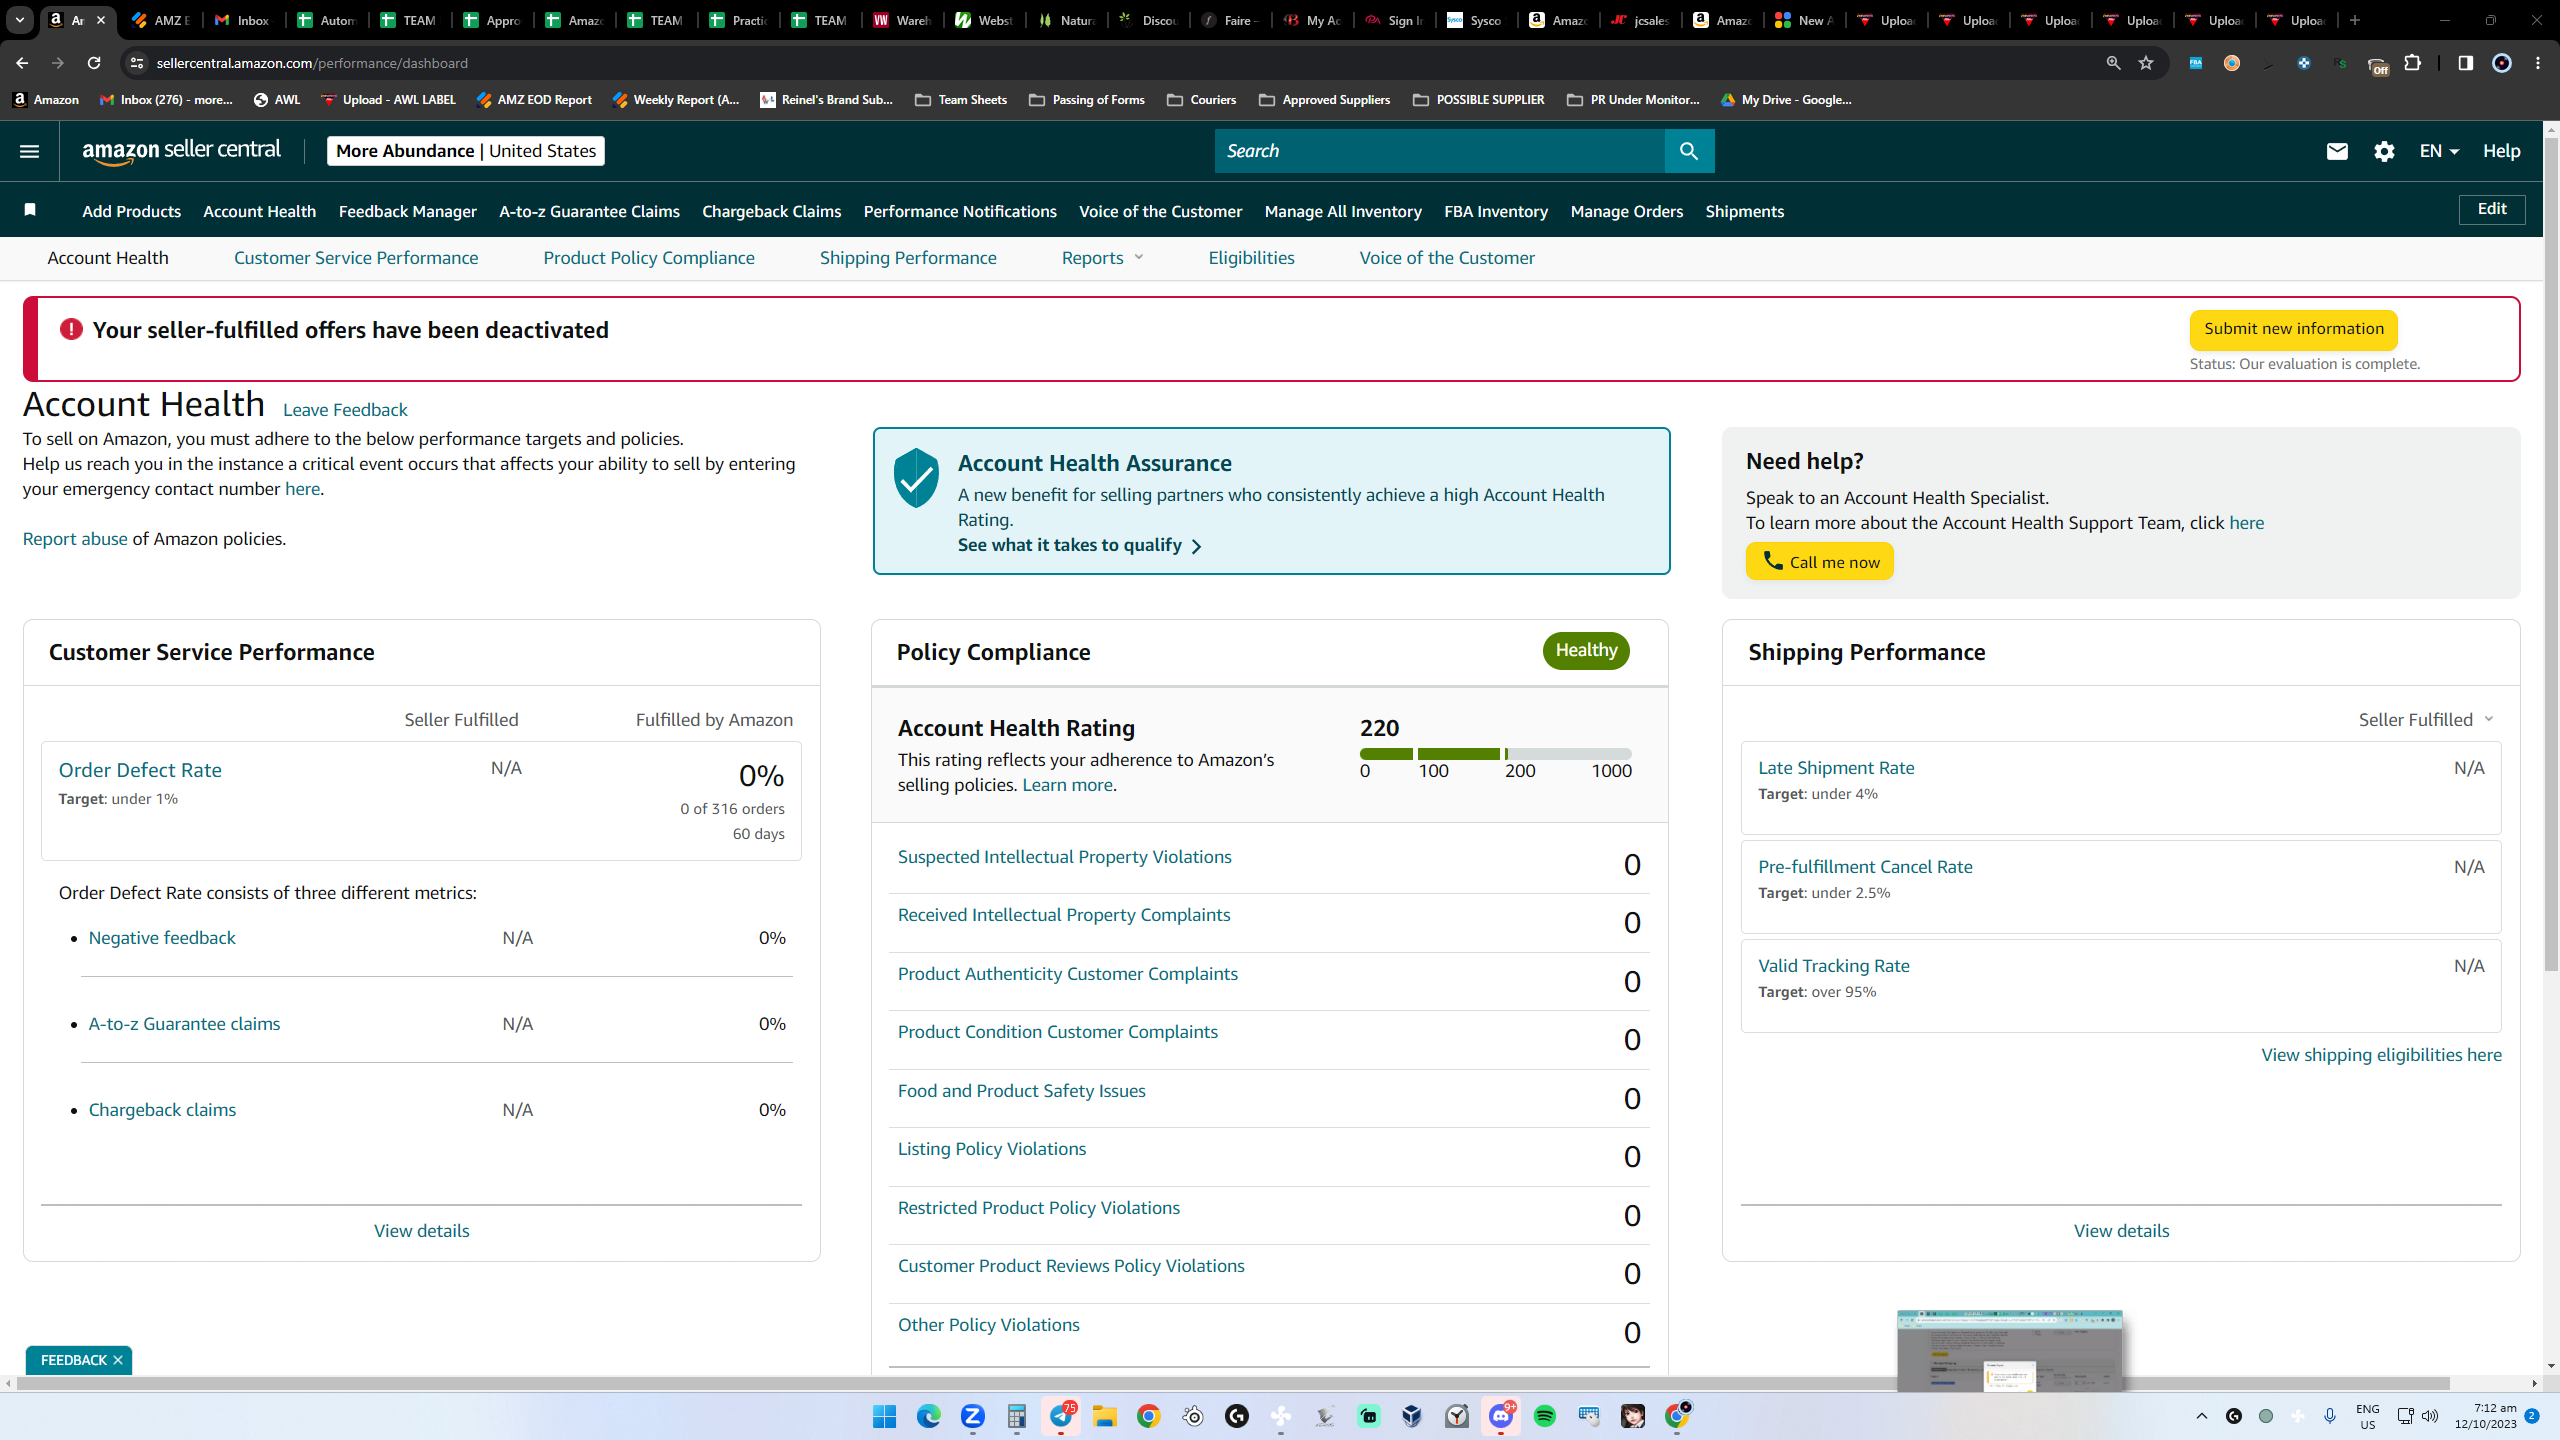The height and width of the screenshot is (1440, 2560).
Task: Click the Leave Feedback link
Action: pos(345,410)
